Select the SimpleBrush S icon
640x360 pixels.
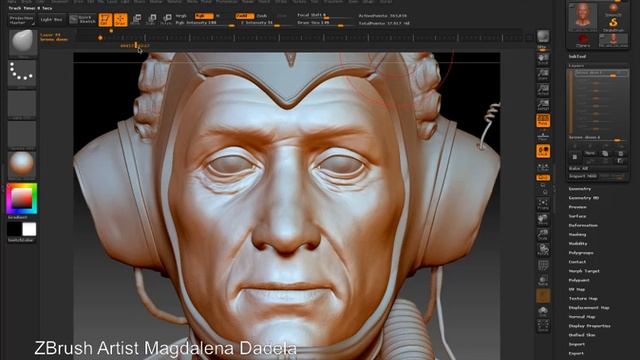(613, 23)
